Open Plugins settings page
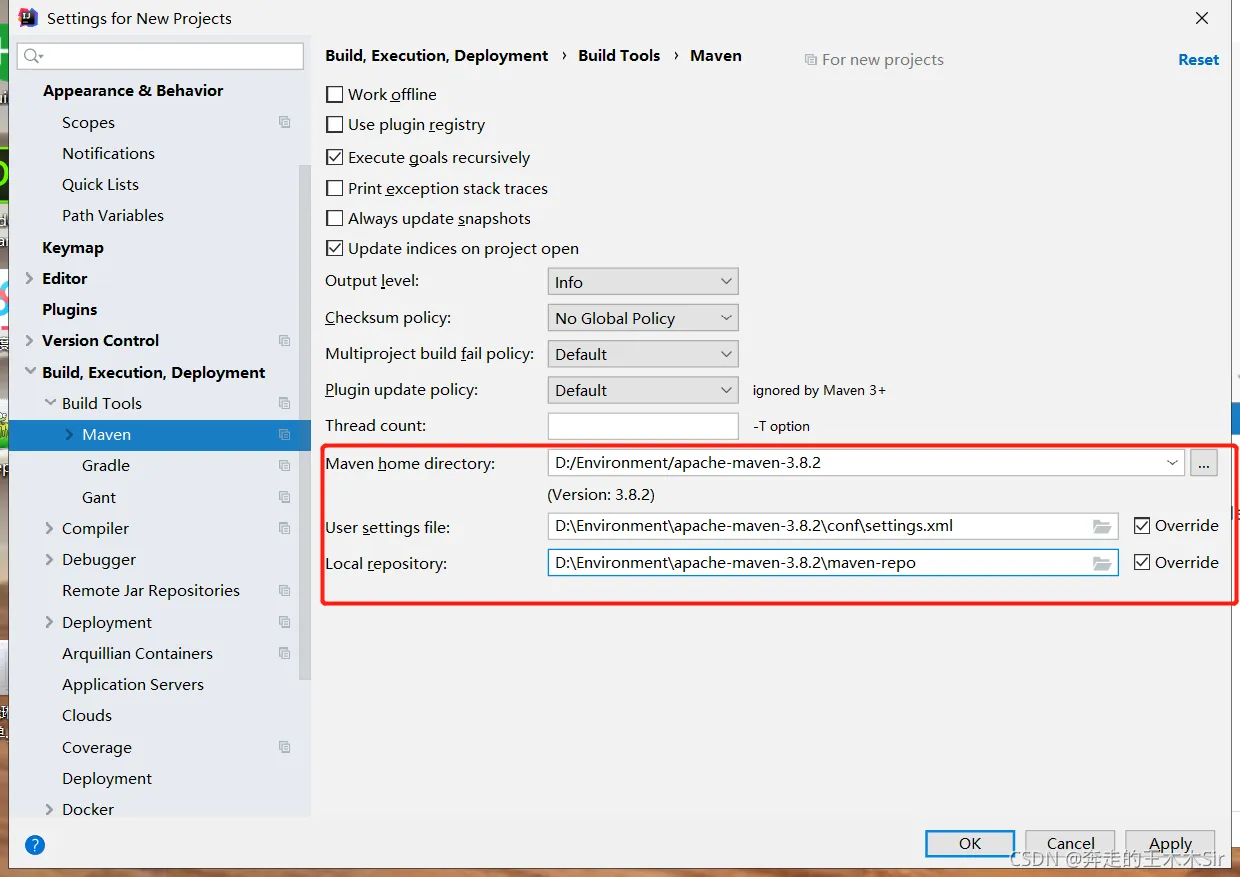 [70, 309]
